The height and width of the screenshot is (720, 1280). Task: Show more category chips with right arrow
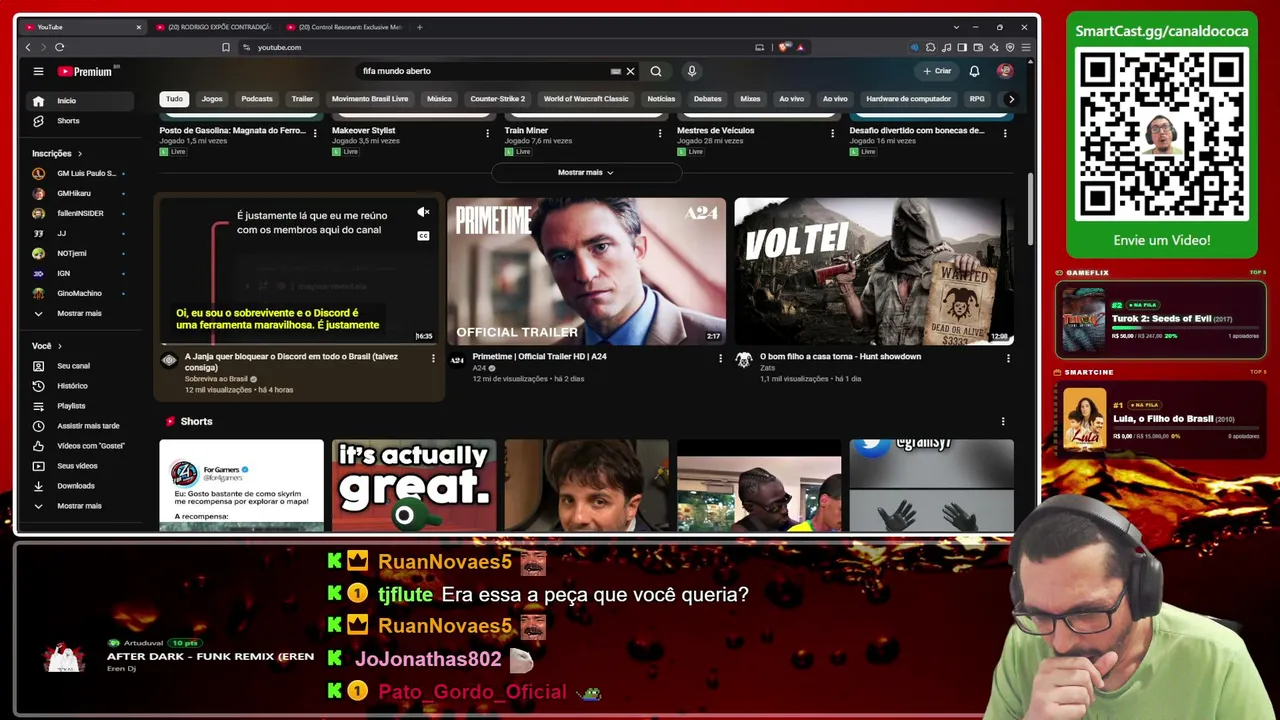(x=1011, y=99)
